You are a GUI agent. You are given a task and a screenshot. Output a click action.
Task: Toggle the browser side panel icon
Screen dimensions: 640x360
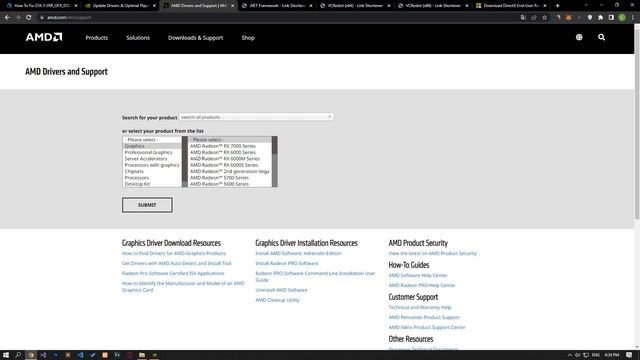pyautogui.click(x=611, y=18)
